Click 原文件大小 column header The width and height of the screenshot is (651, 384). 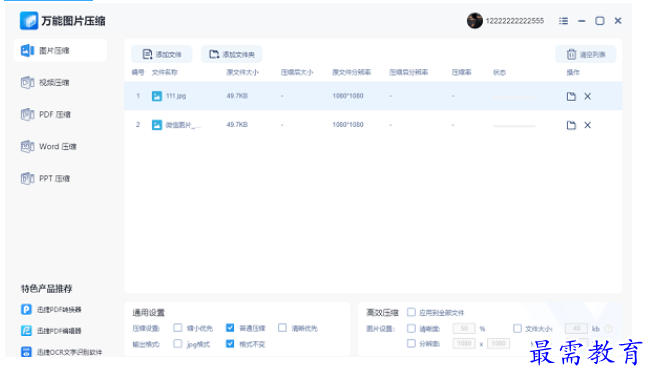pyautogui.click(x=242, y=73)
